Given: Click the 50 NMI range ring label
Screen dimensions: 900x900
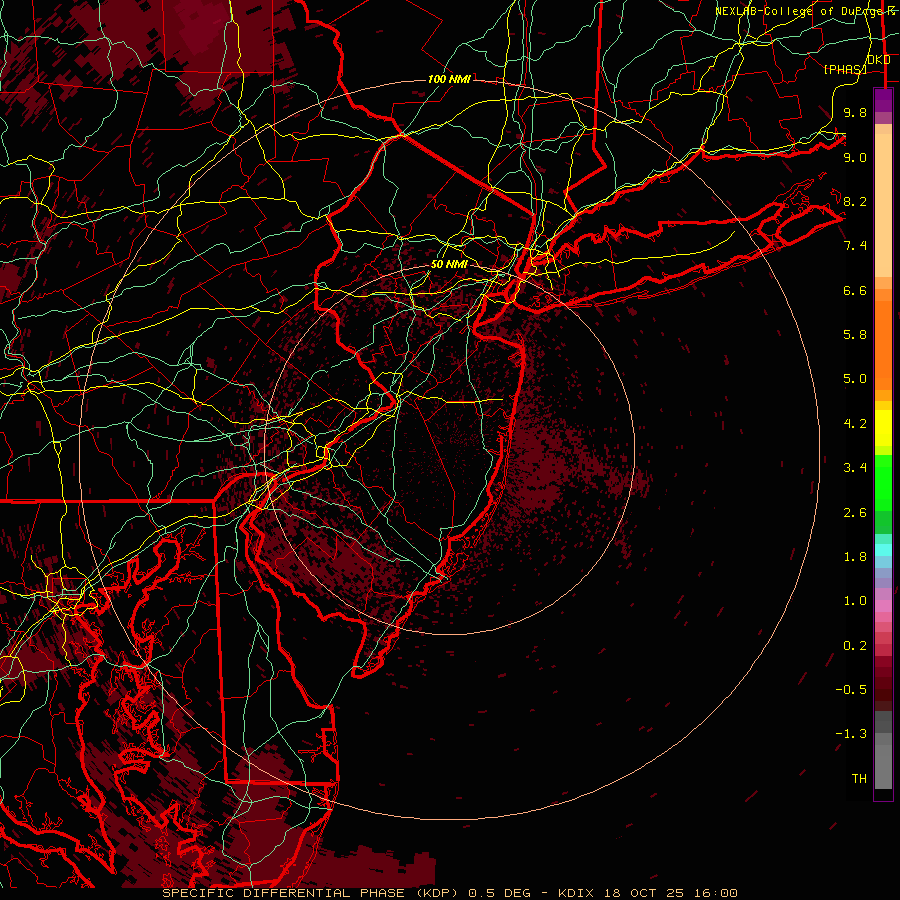Looking at the screenshot, I should (x=449, y=264).
